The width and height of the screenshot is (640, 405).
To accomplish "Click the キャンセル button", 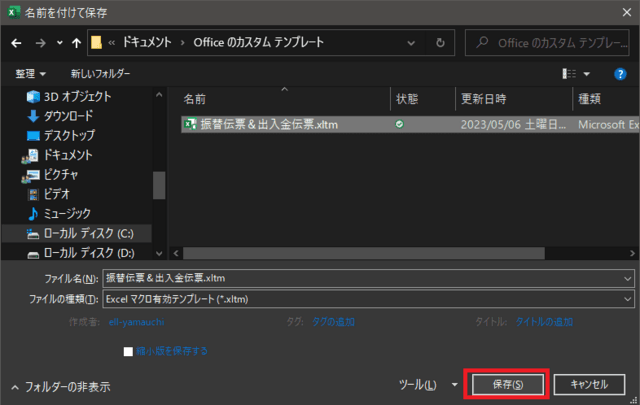I will 589,384.
